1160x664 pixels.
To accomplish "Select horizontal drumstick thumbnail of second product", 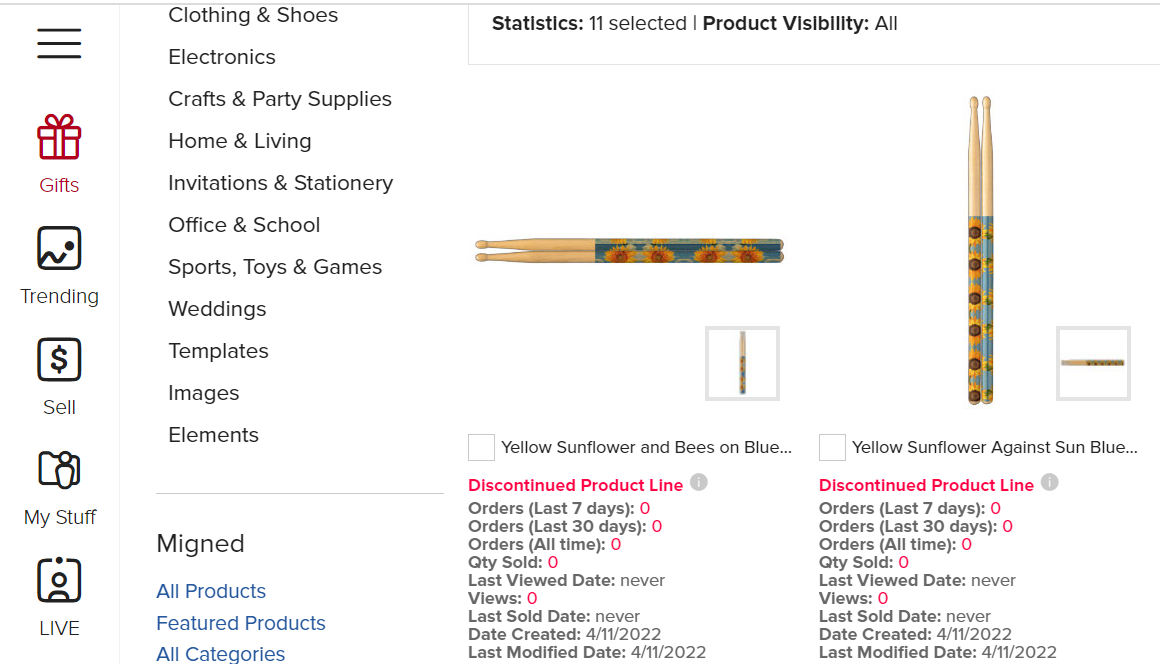I will [1093, 363].
